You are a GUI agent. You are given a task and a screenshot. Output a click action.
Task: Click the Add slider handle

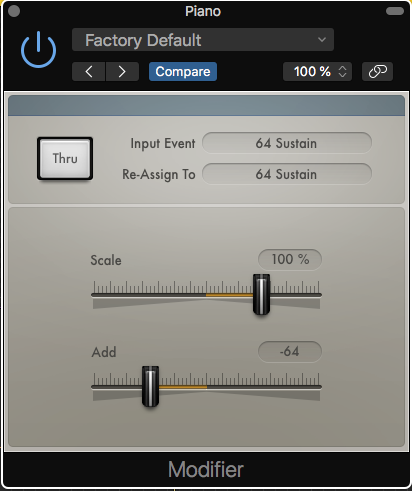click(150, 386)
